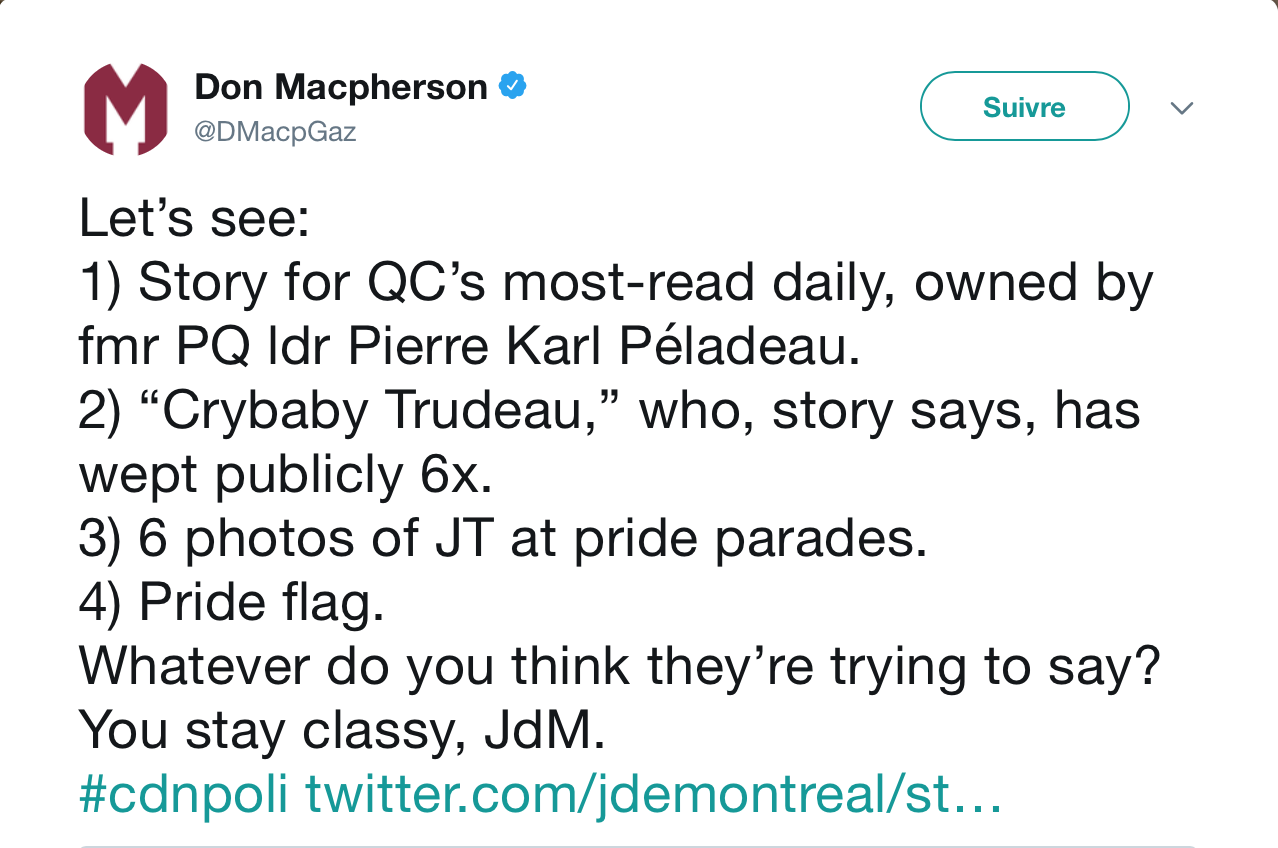Click the line about pride parades photos
This screenshot has height=848, width=1278.
pos(503,540)
